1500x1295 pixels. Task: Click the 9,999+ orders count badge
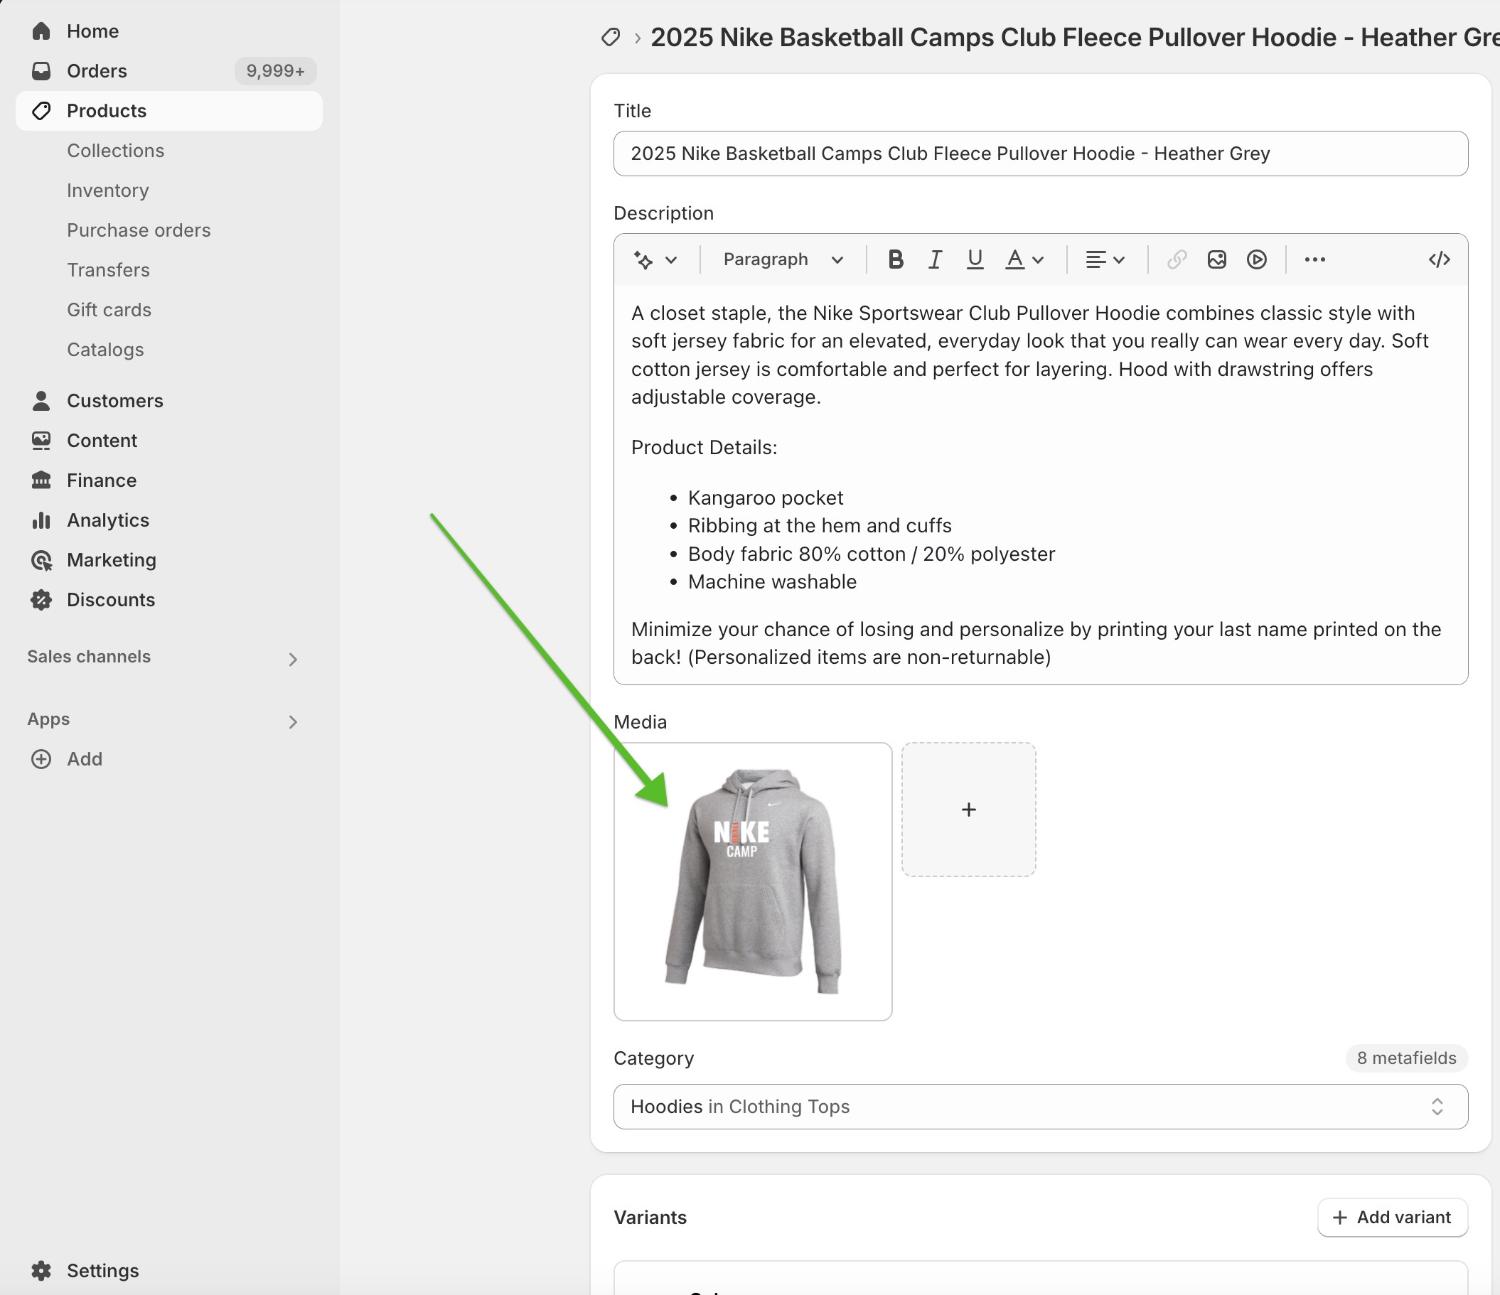coord(275,71)
